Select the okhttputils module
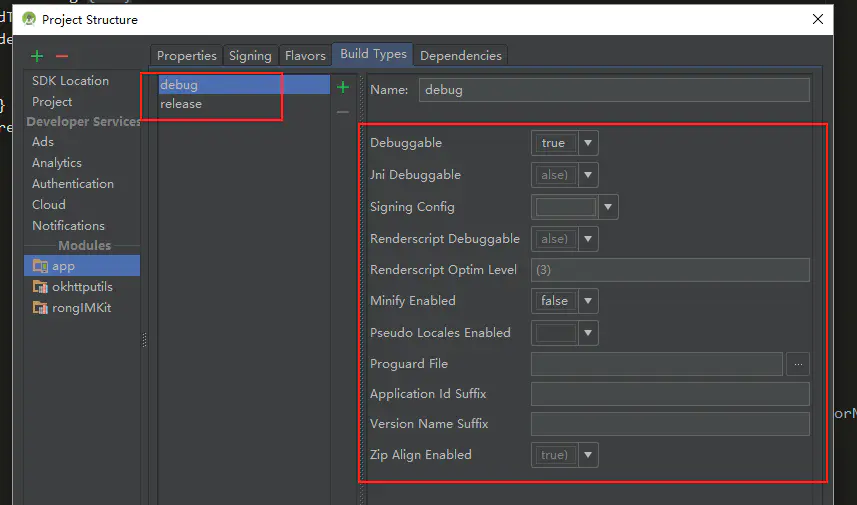 tap(82, 287)
